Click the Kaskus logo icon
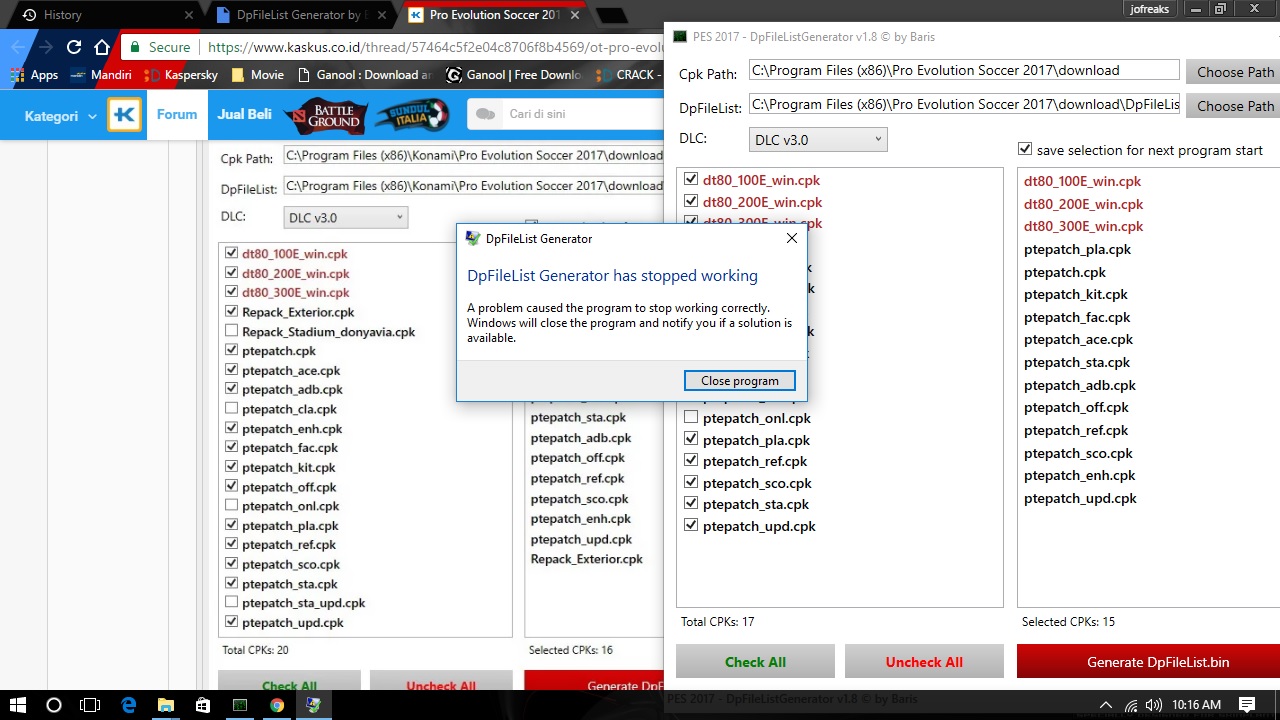The image size is (1280, 720). click(x=125, y=115)
